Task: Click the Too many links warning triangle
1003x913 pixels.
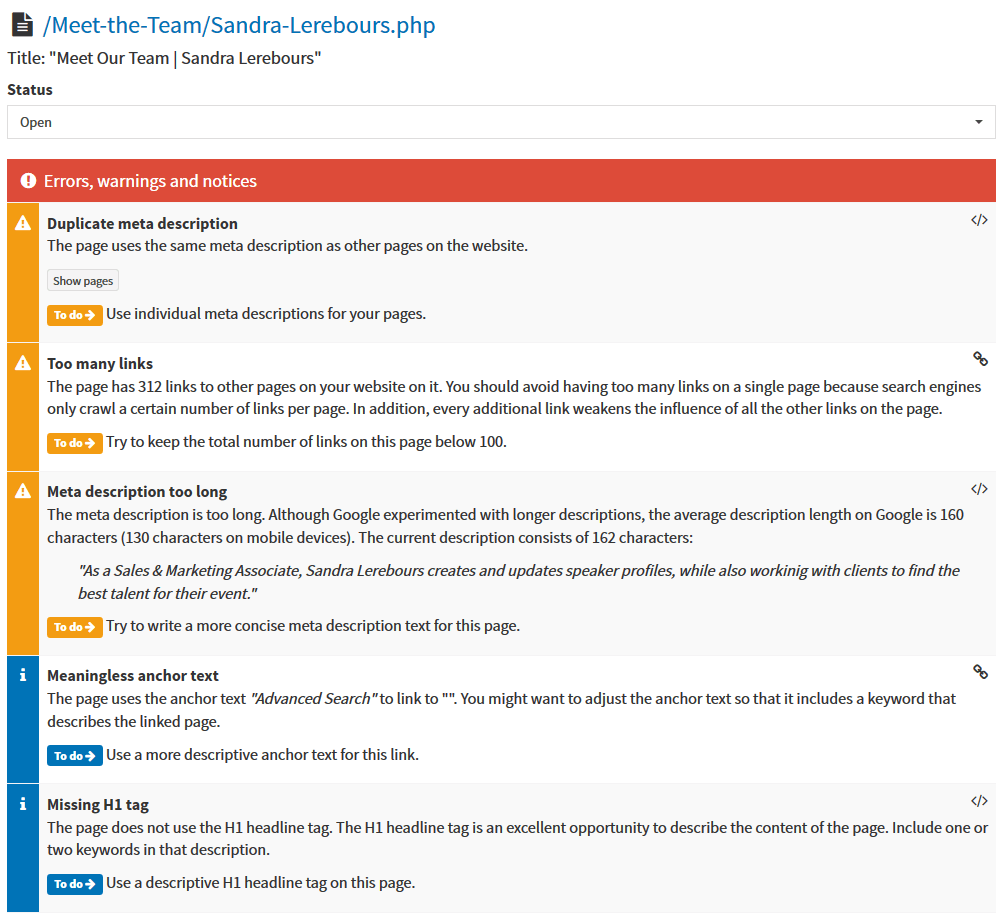Action: click(x=23, y=363)
